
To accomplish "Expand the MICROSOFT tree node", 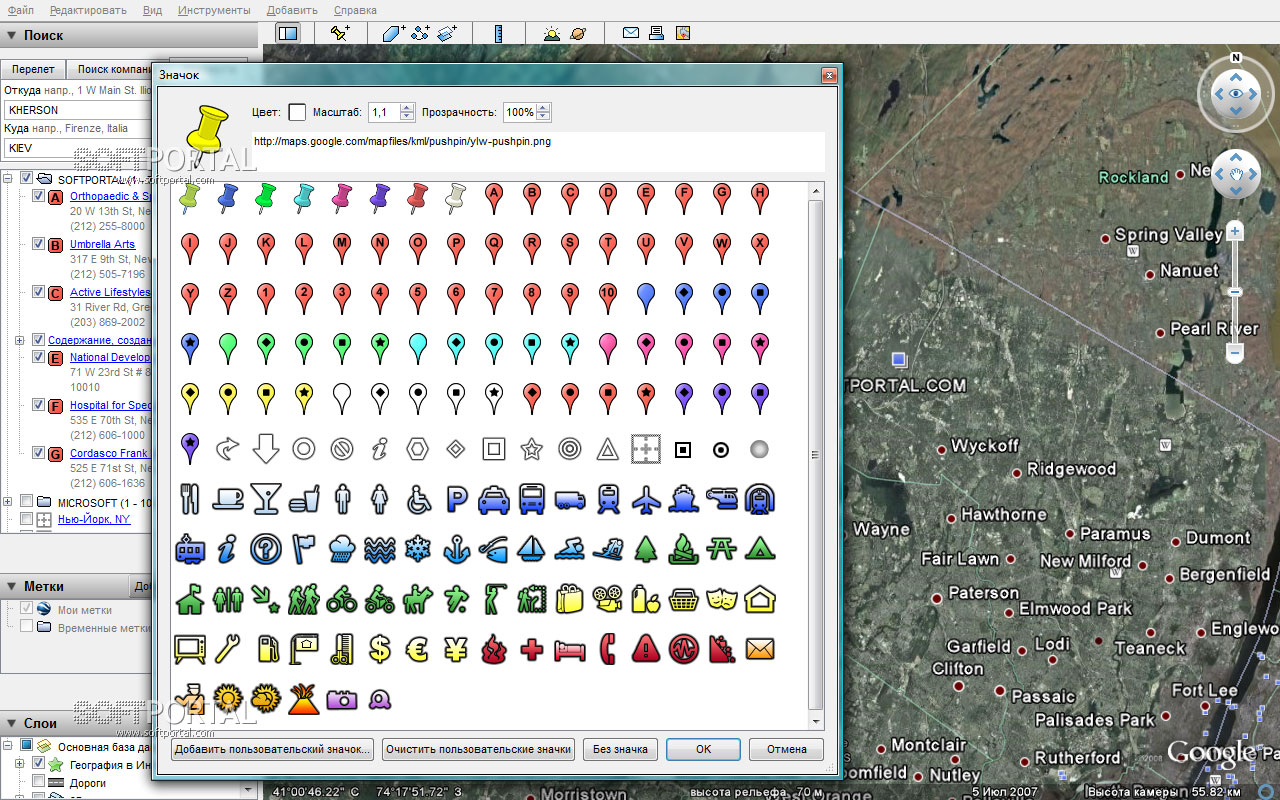I will click(x=8, y=502).
